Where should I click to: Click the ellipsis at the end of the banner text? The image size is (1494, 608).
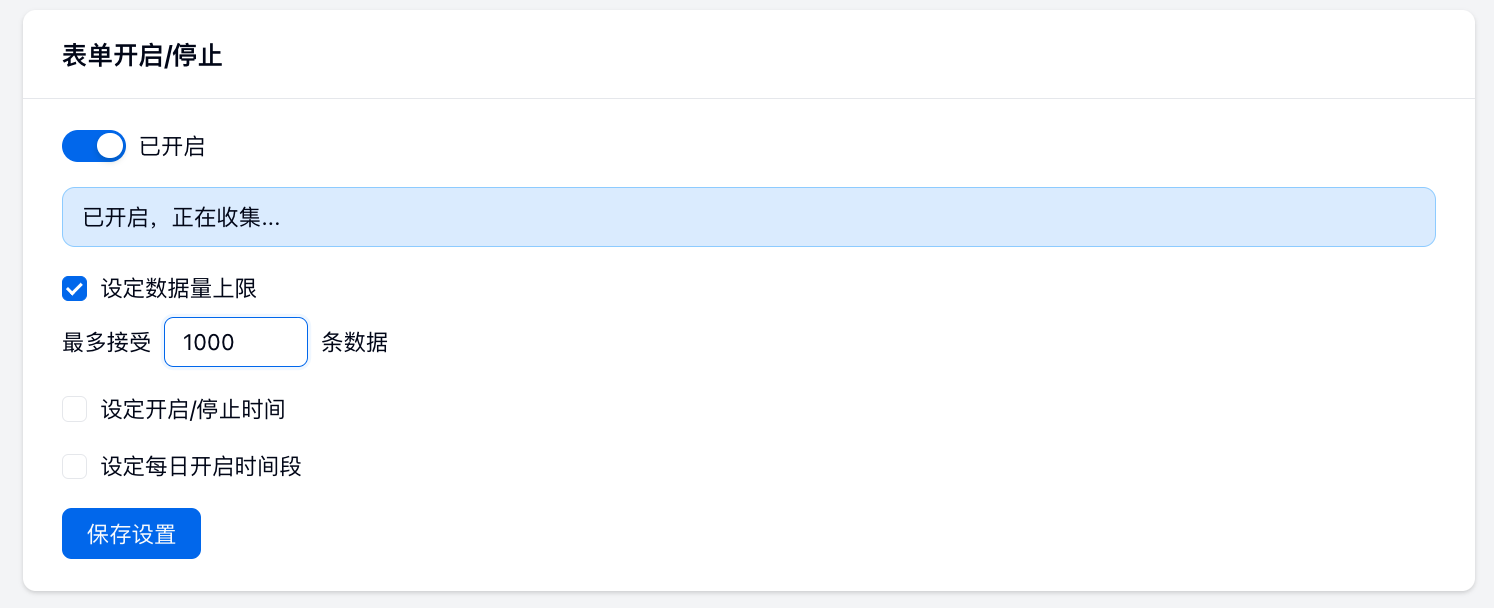[270, 219]
